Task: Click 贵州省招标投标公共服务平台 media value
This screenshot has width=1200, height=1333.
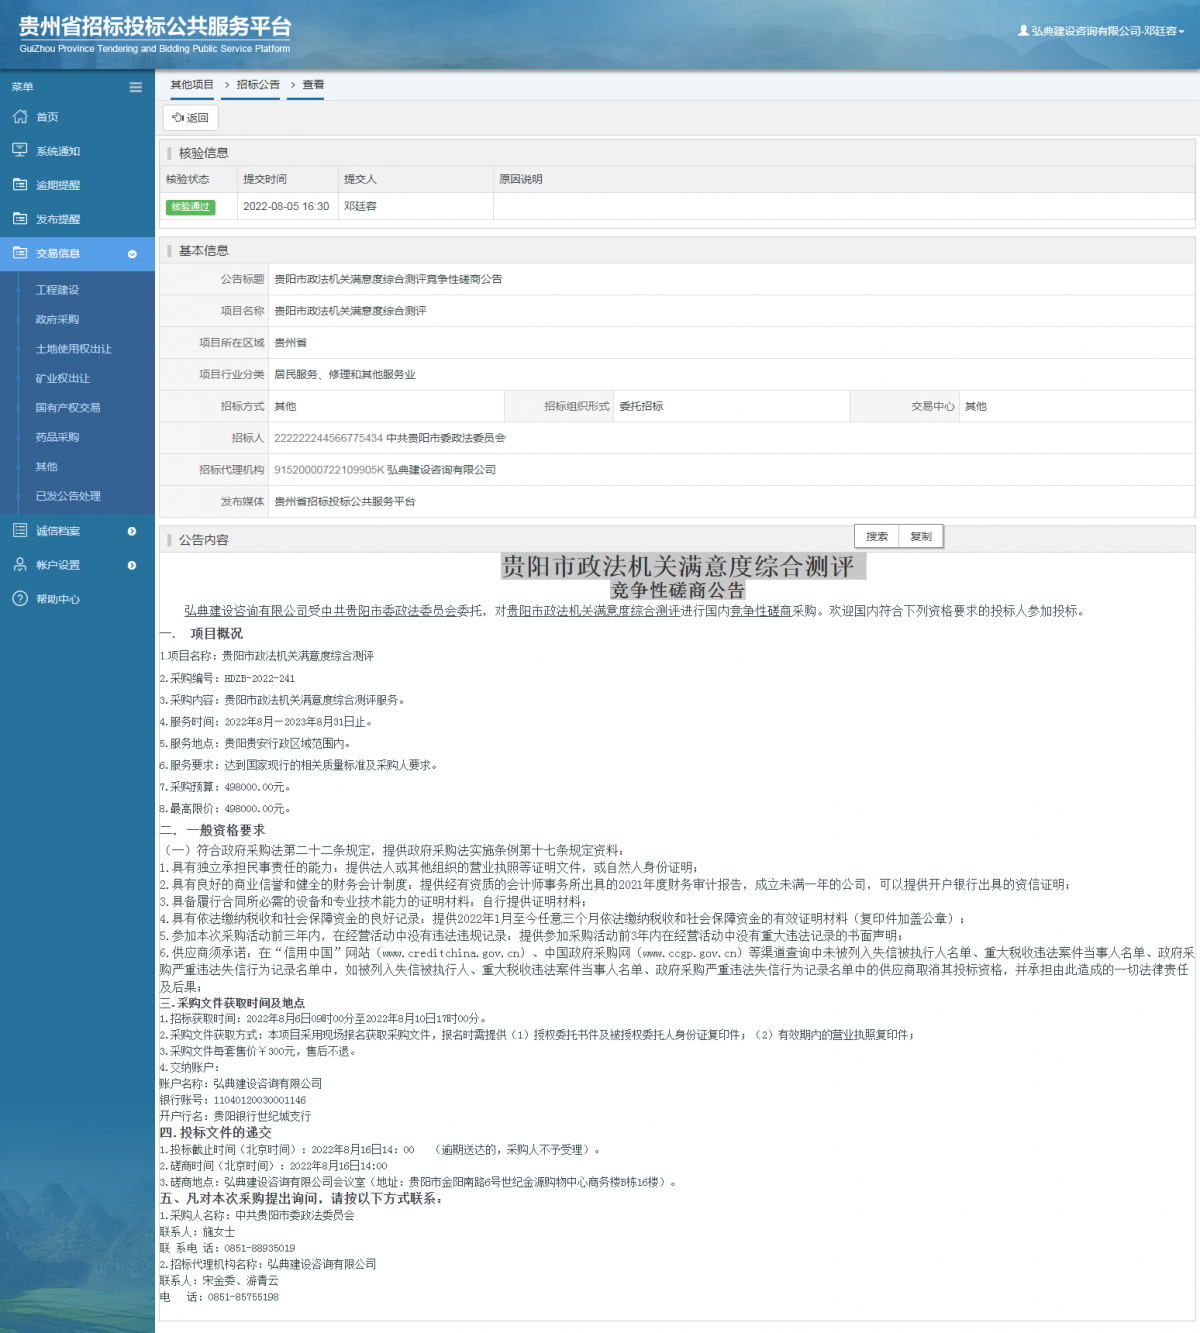Action: [345, 502]
